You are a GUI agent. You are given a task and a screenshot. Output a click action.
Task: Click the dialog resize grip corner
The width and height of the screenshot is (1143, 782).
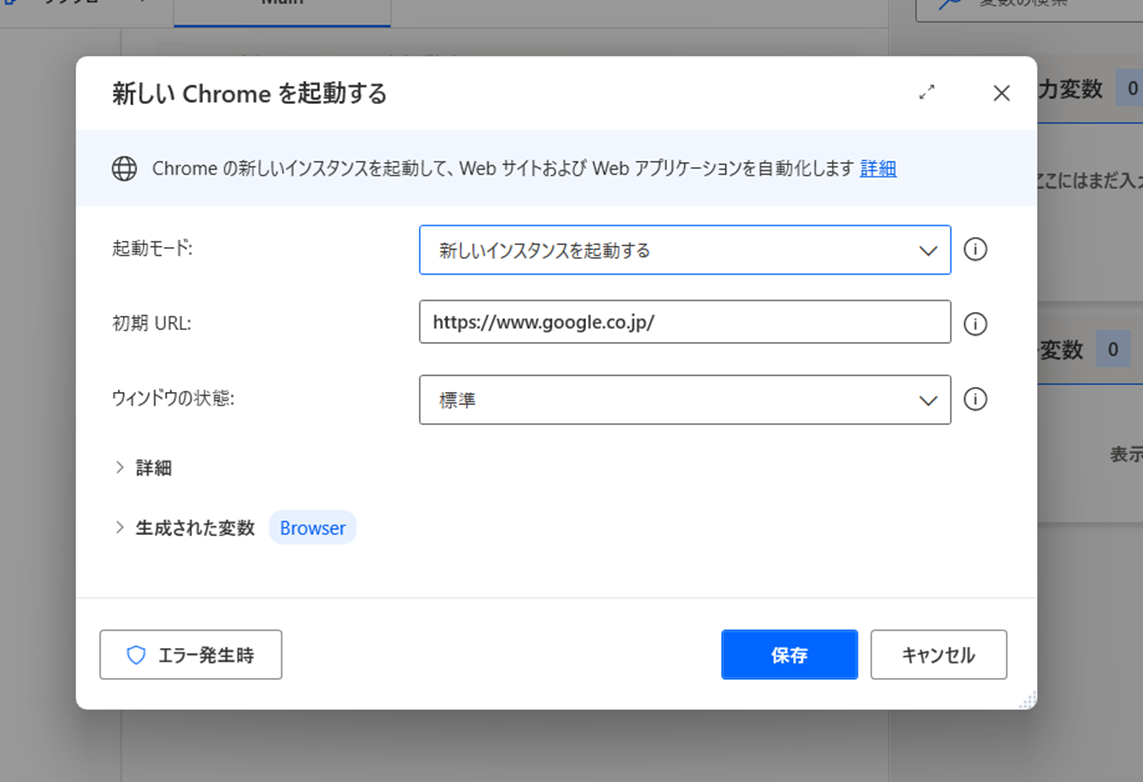click(x=1028, y=700)
